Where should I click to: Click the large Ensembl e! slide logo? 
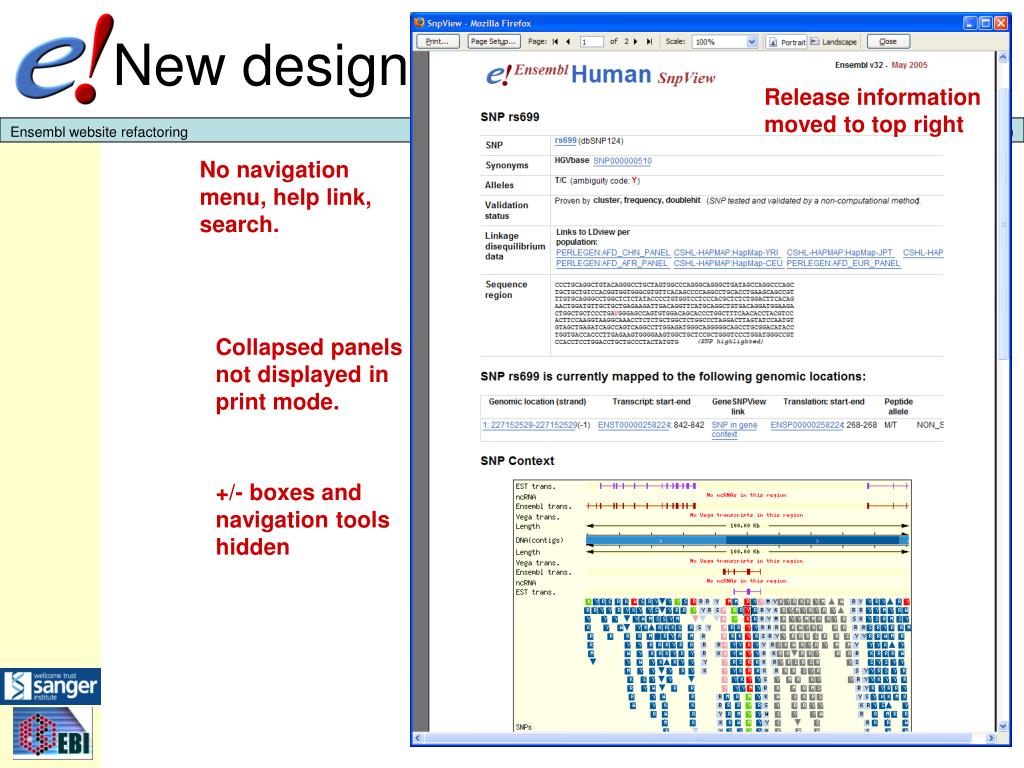64,60
